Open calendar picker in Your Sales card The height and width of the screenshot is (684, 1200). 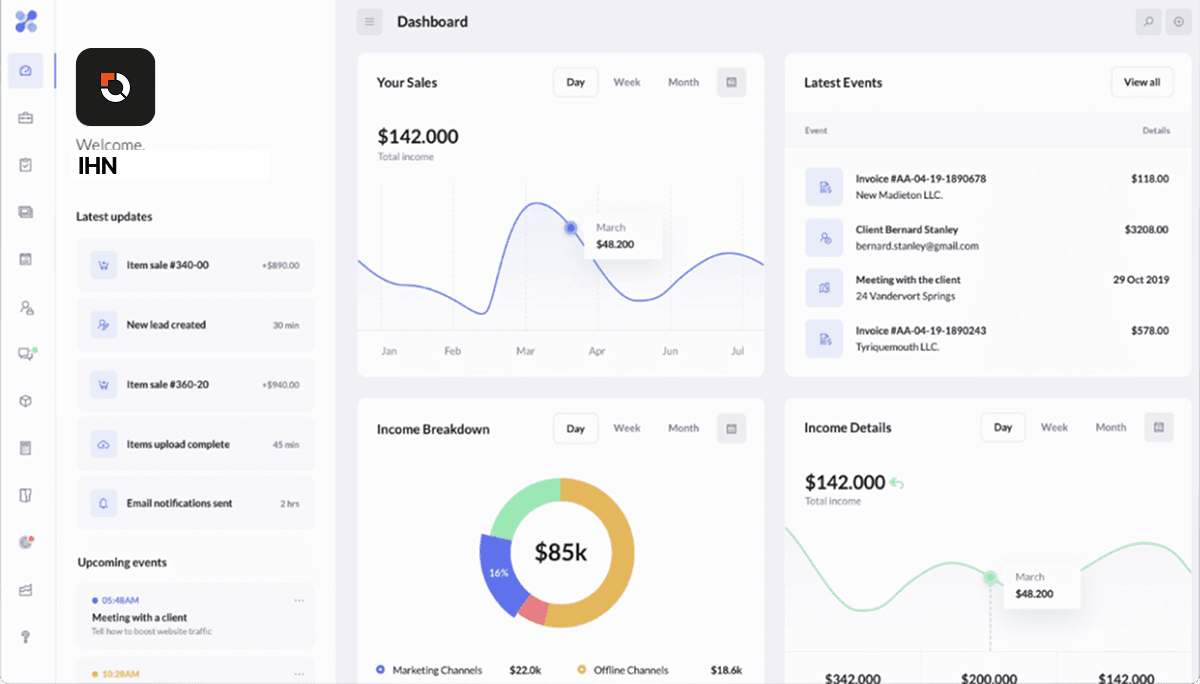pyautogui.click(x=731, y=83)
